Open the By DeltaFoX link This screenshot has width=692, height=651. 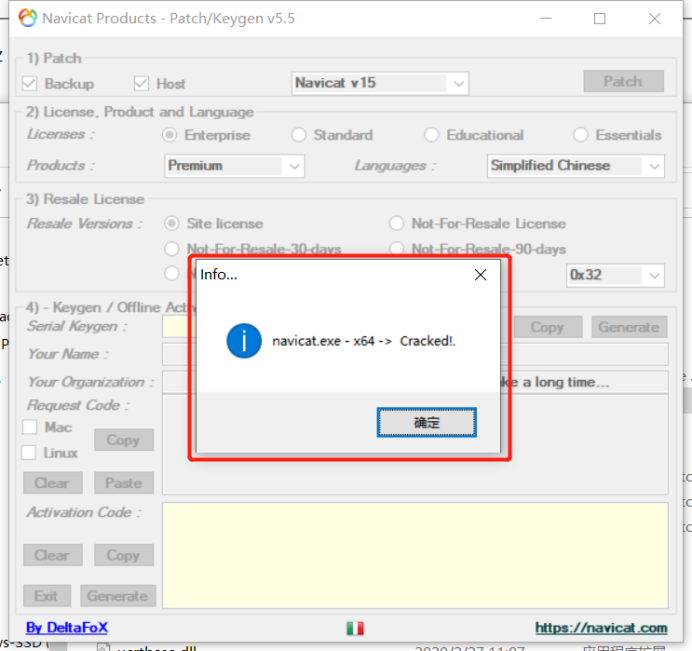(x=67, y=627)
